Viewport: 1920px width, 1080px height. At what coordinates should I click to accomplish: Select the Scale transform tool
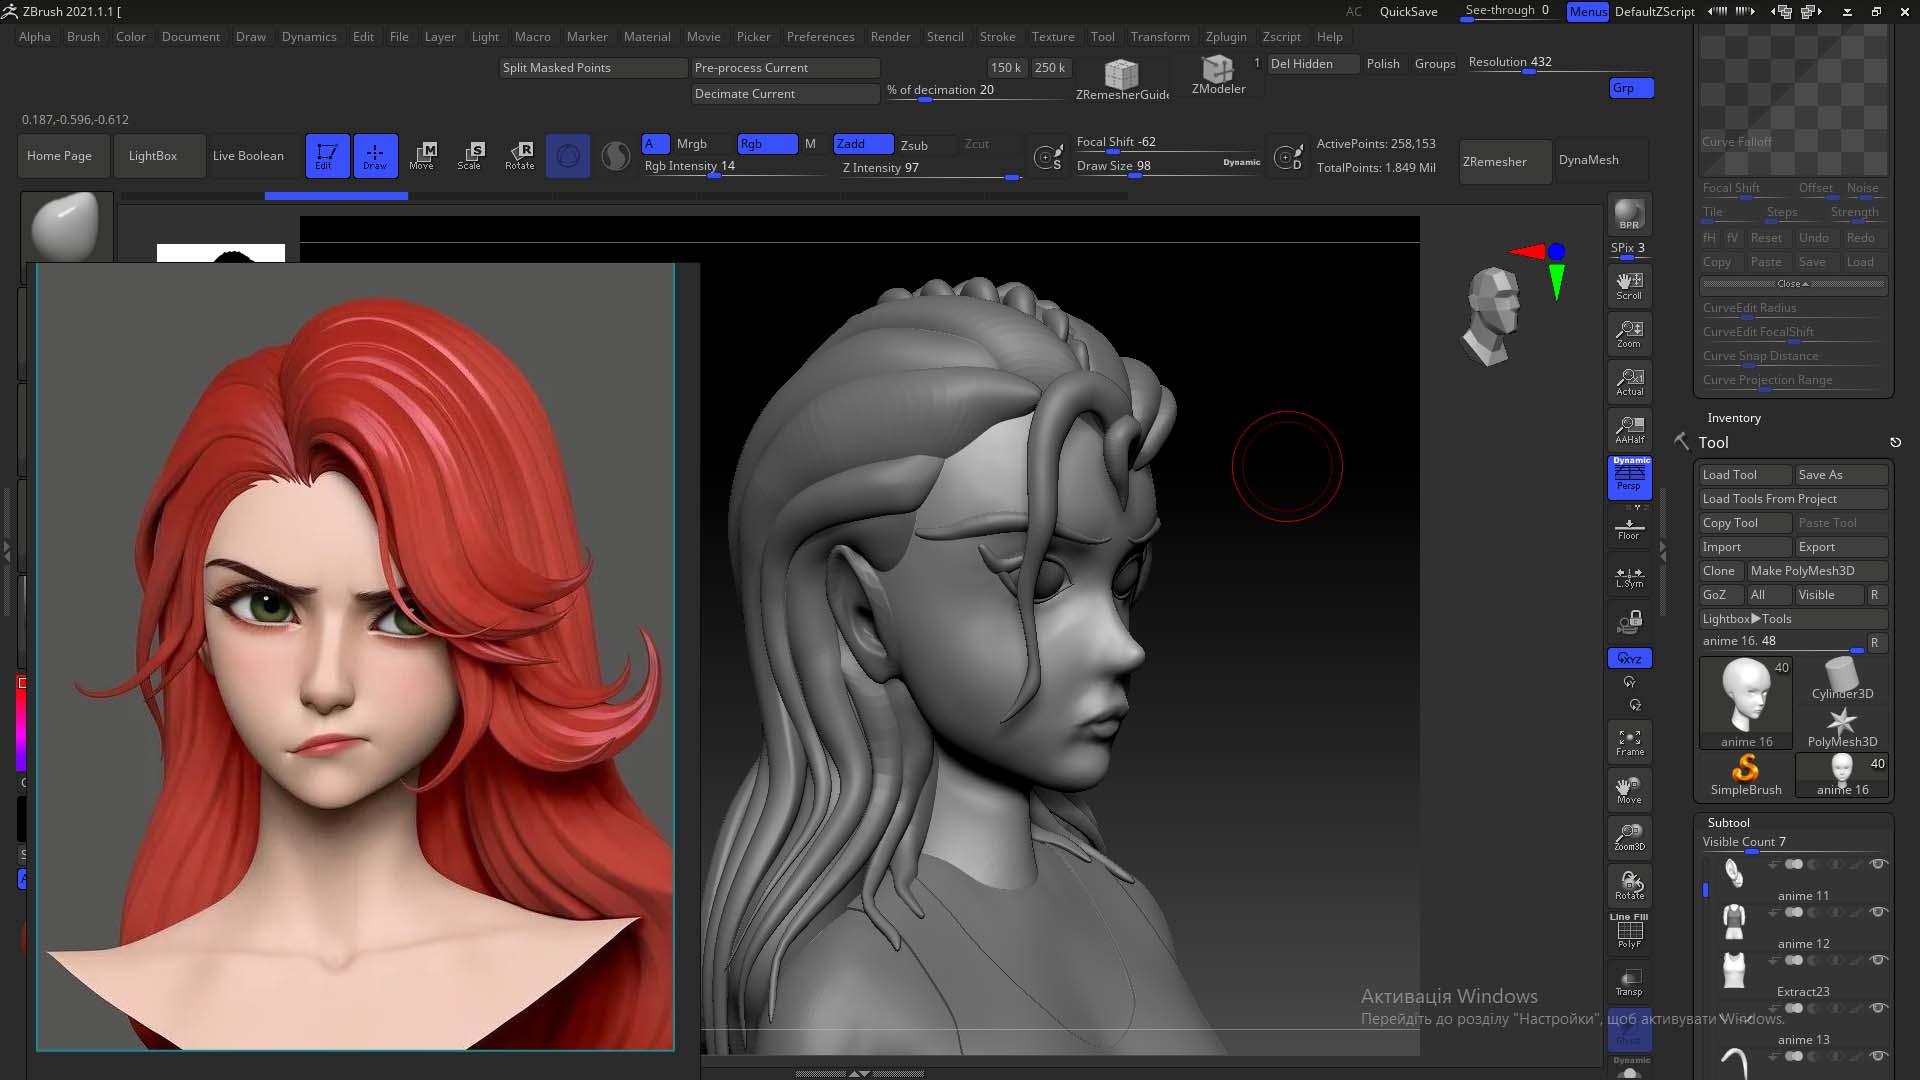(x=470, y=155)
